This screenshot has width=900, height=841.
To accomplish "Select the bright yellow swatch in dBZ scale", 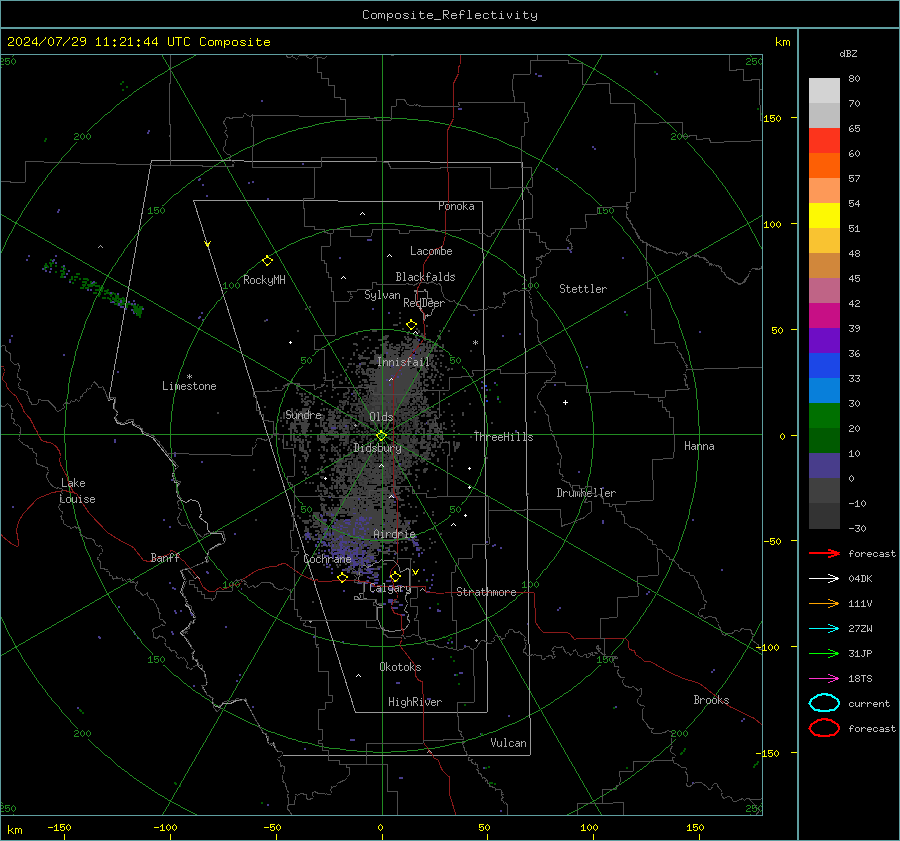I will 824,215.
